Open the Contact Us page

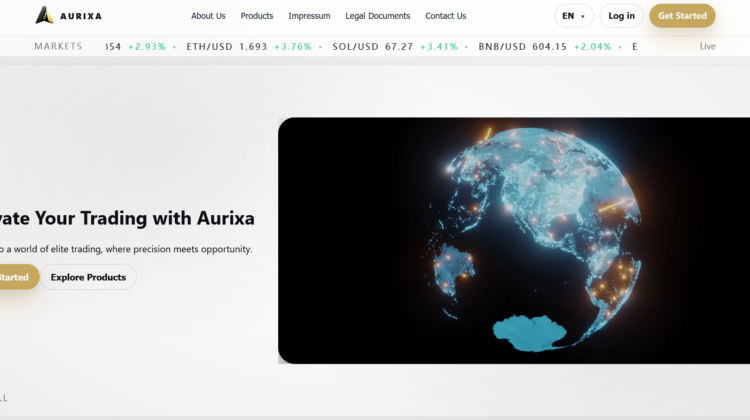click(x=446, y=16)
